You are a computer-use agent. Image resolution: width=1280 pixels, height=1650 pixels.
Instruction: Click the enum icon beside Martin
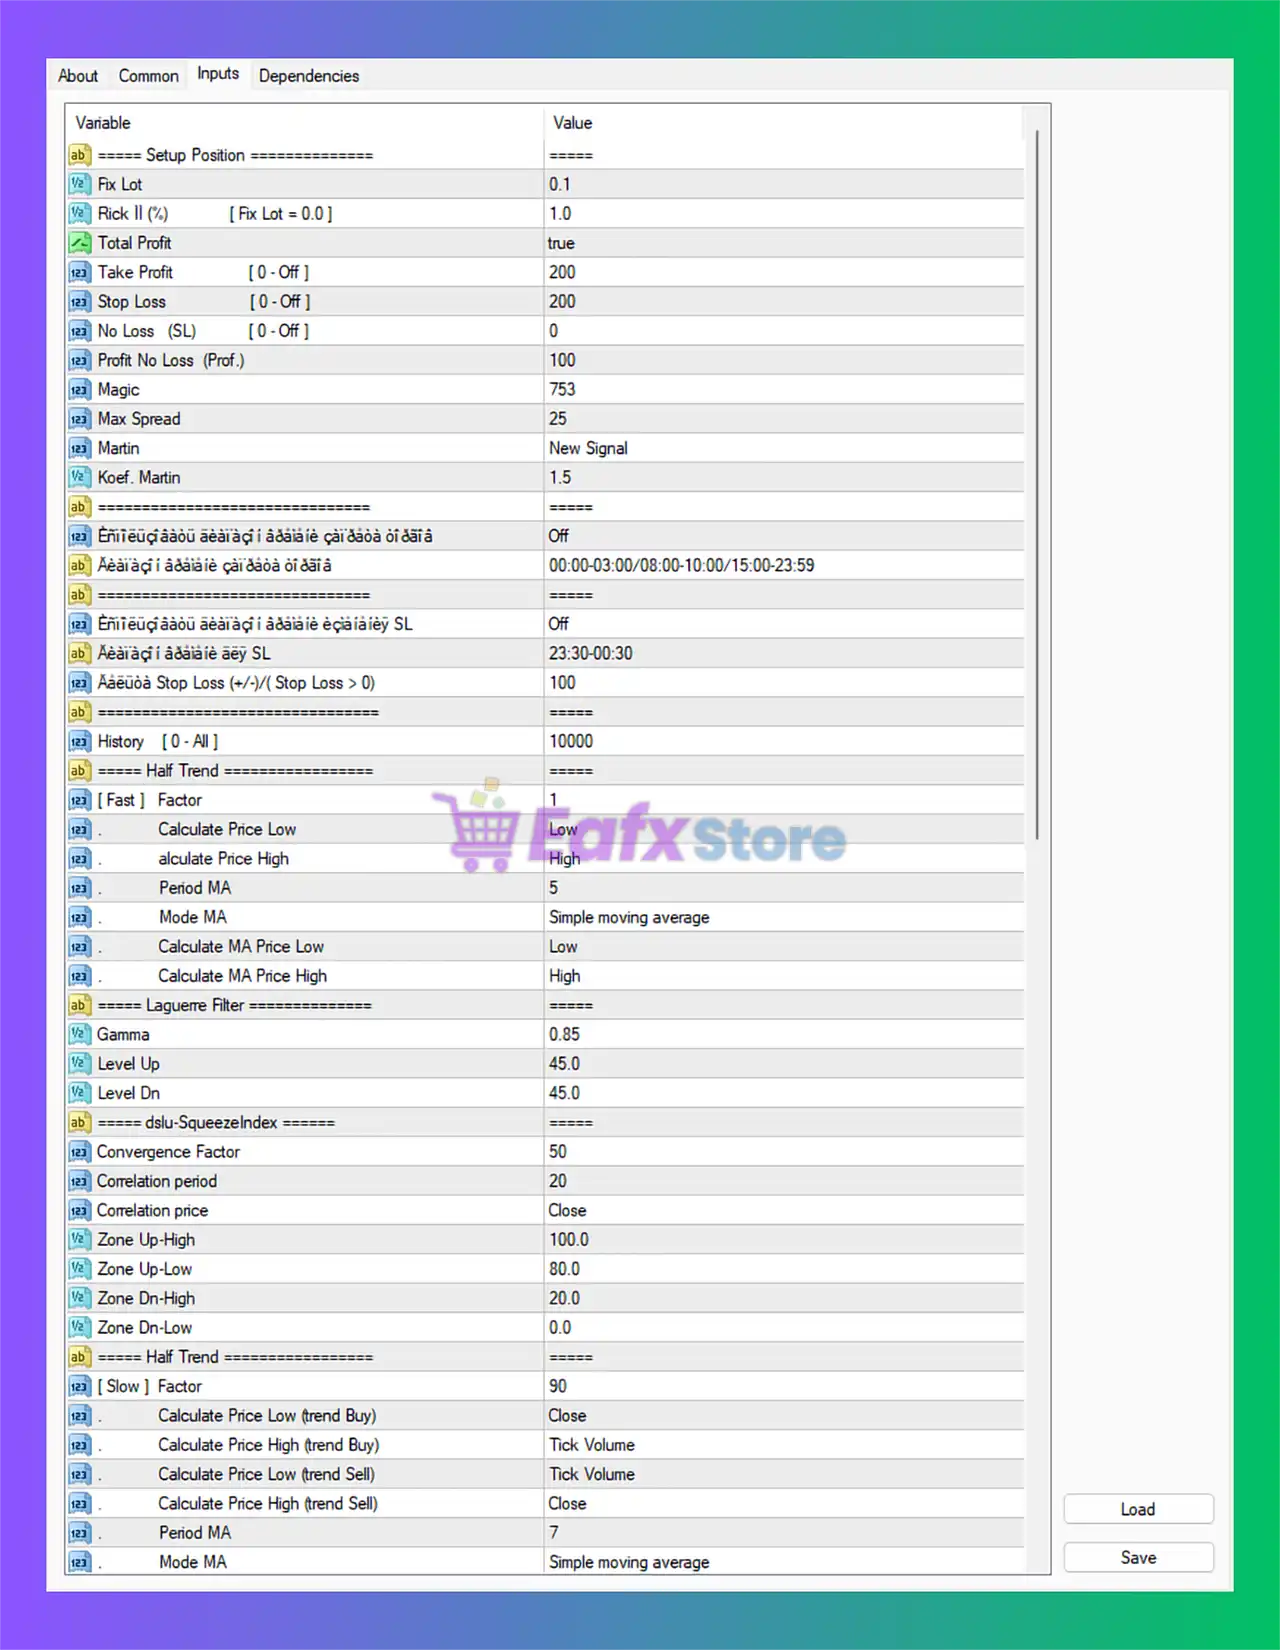pos(79,448)
